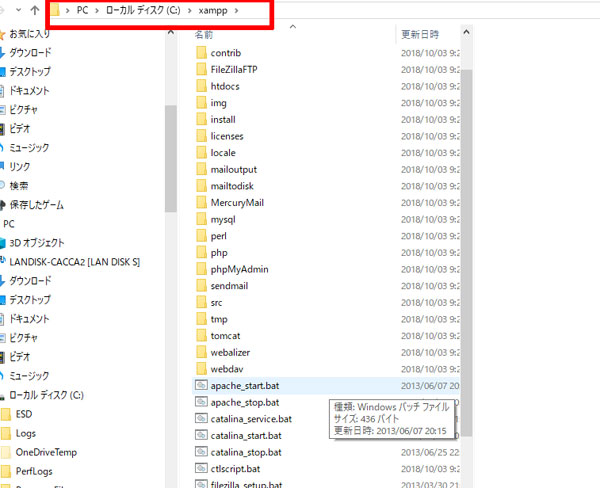Click the webalizer folder icon

tap(201, 353)
